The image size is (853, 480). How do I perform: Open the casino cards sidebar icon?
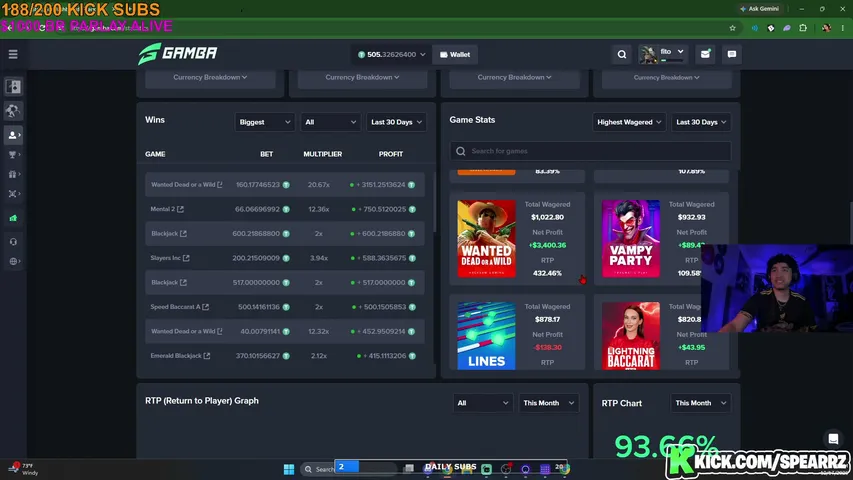[x=13, y=87]
